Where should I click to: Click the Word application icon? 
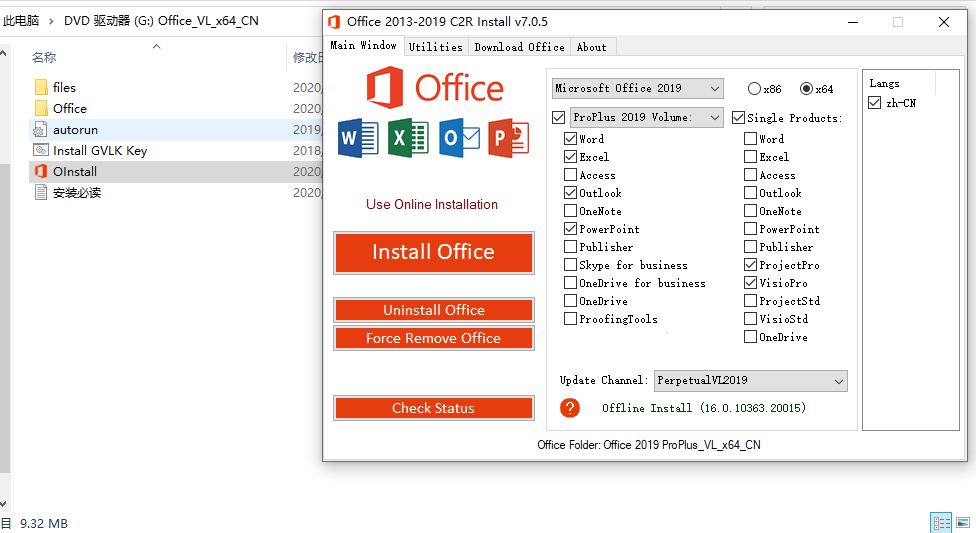(358, 138)
